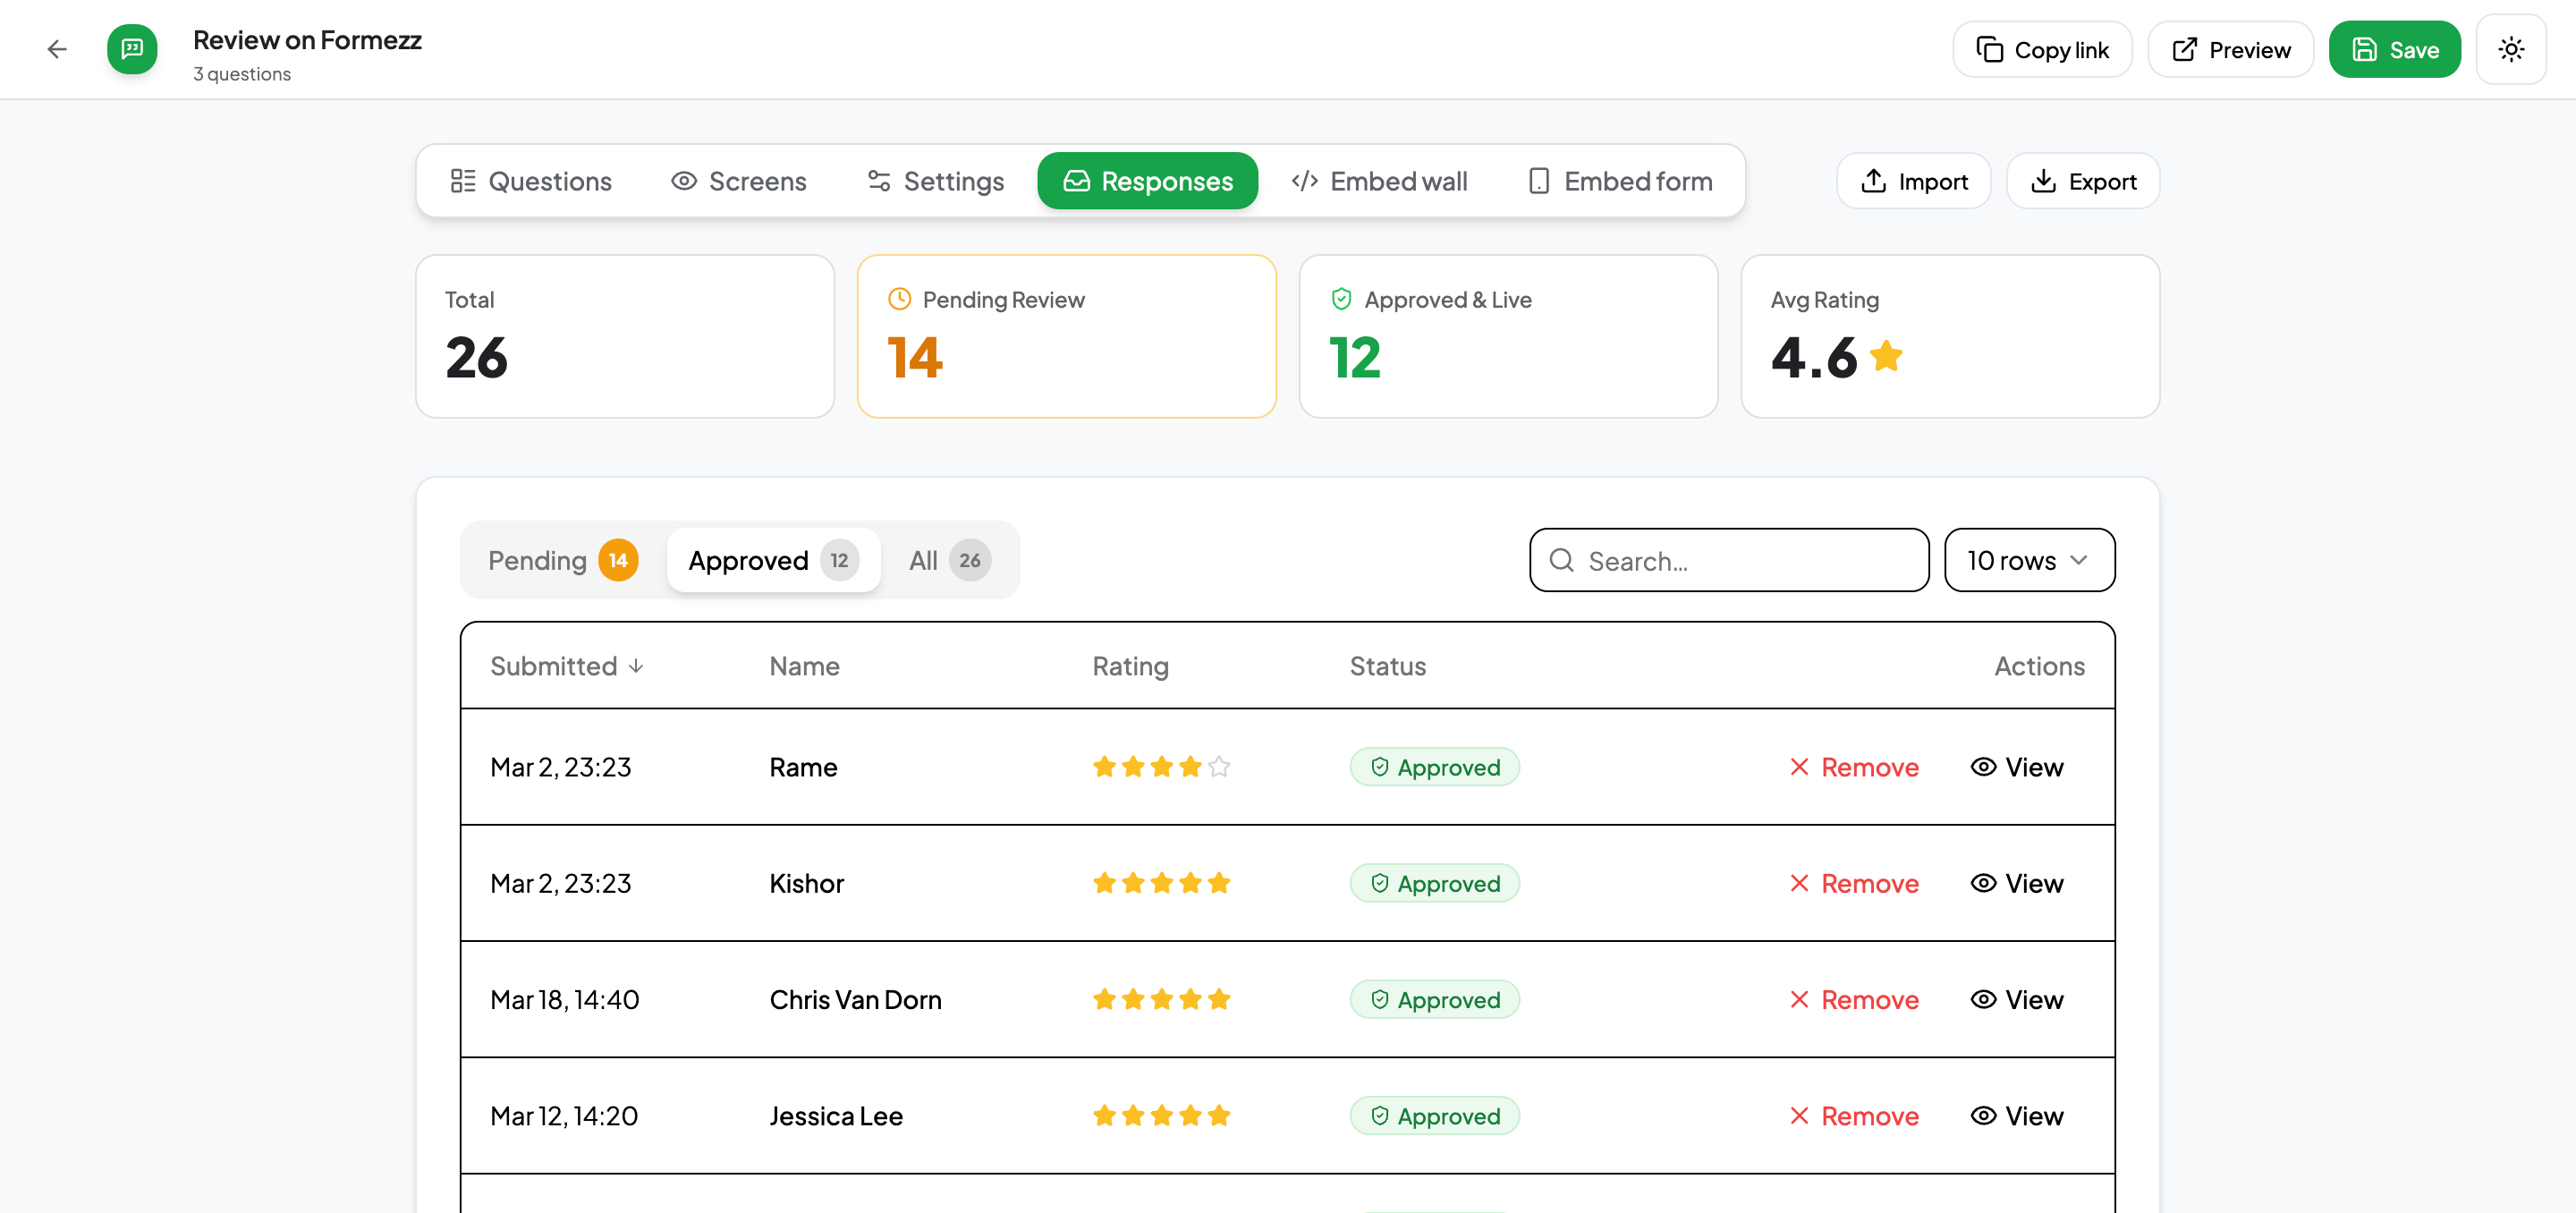Click the Actions column header
This screenshot has width=2576, height=1213.
click(2039, 666)
